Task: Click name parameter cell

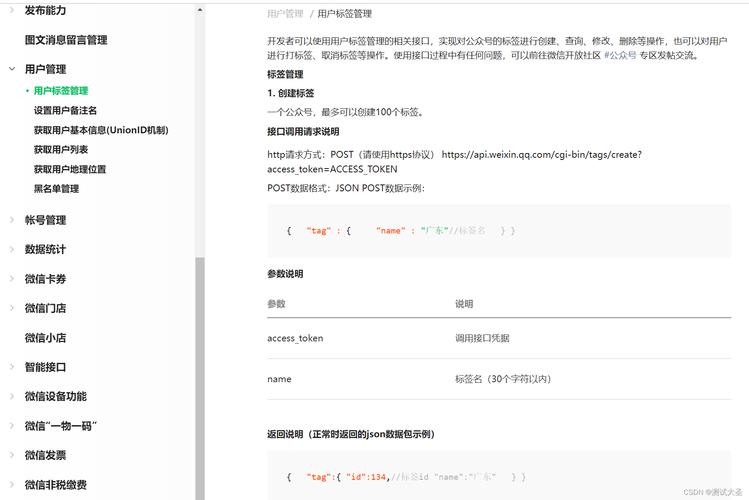Action: (x=279, y=379)
